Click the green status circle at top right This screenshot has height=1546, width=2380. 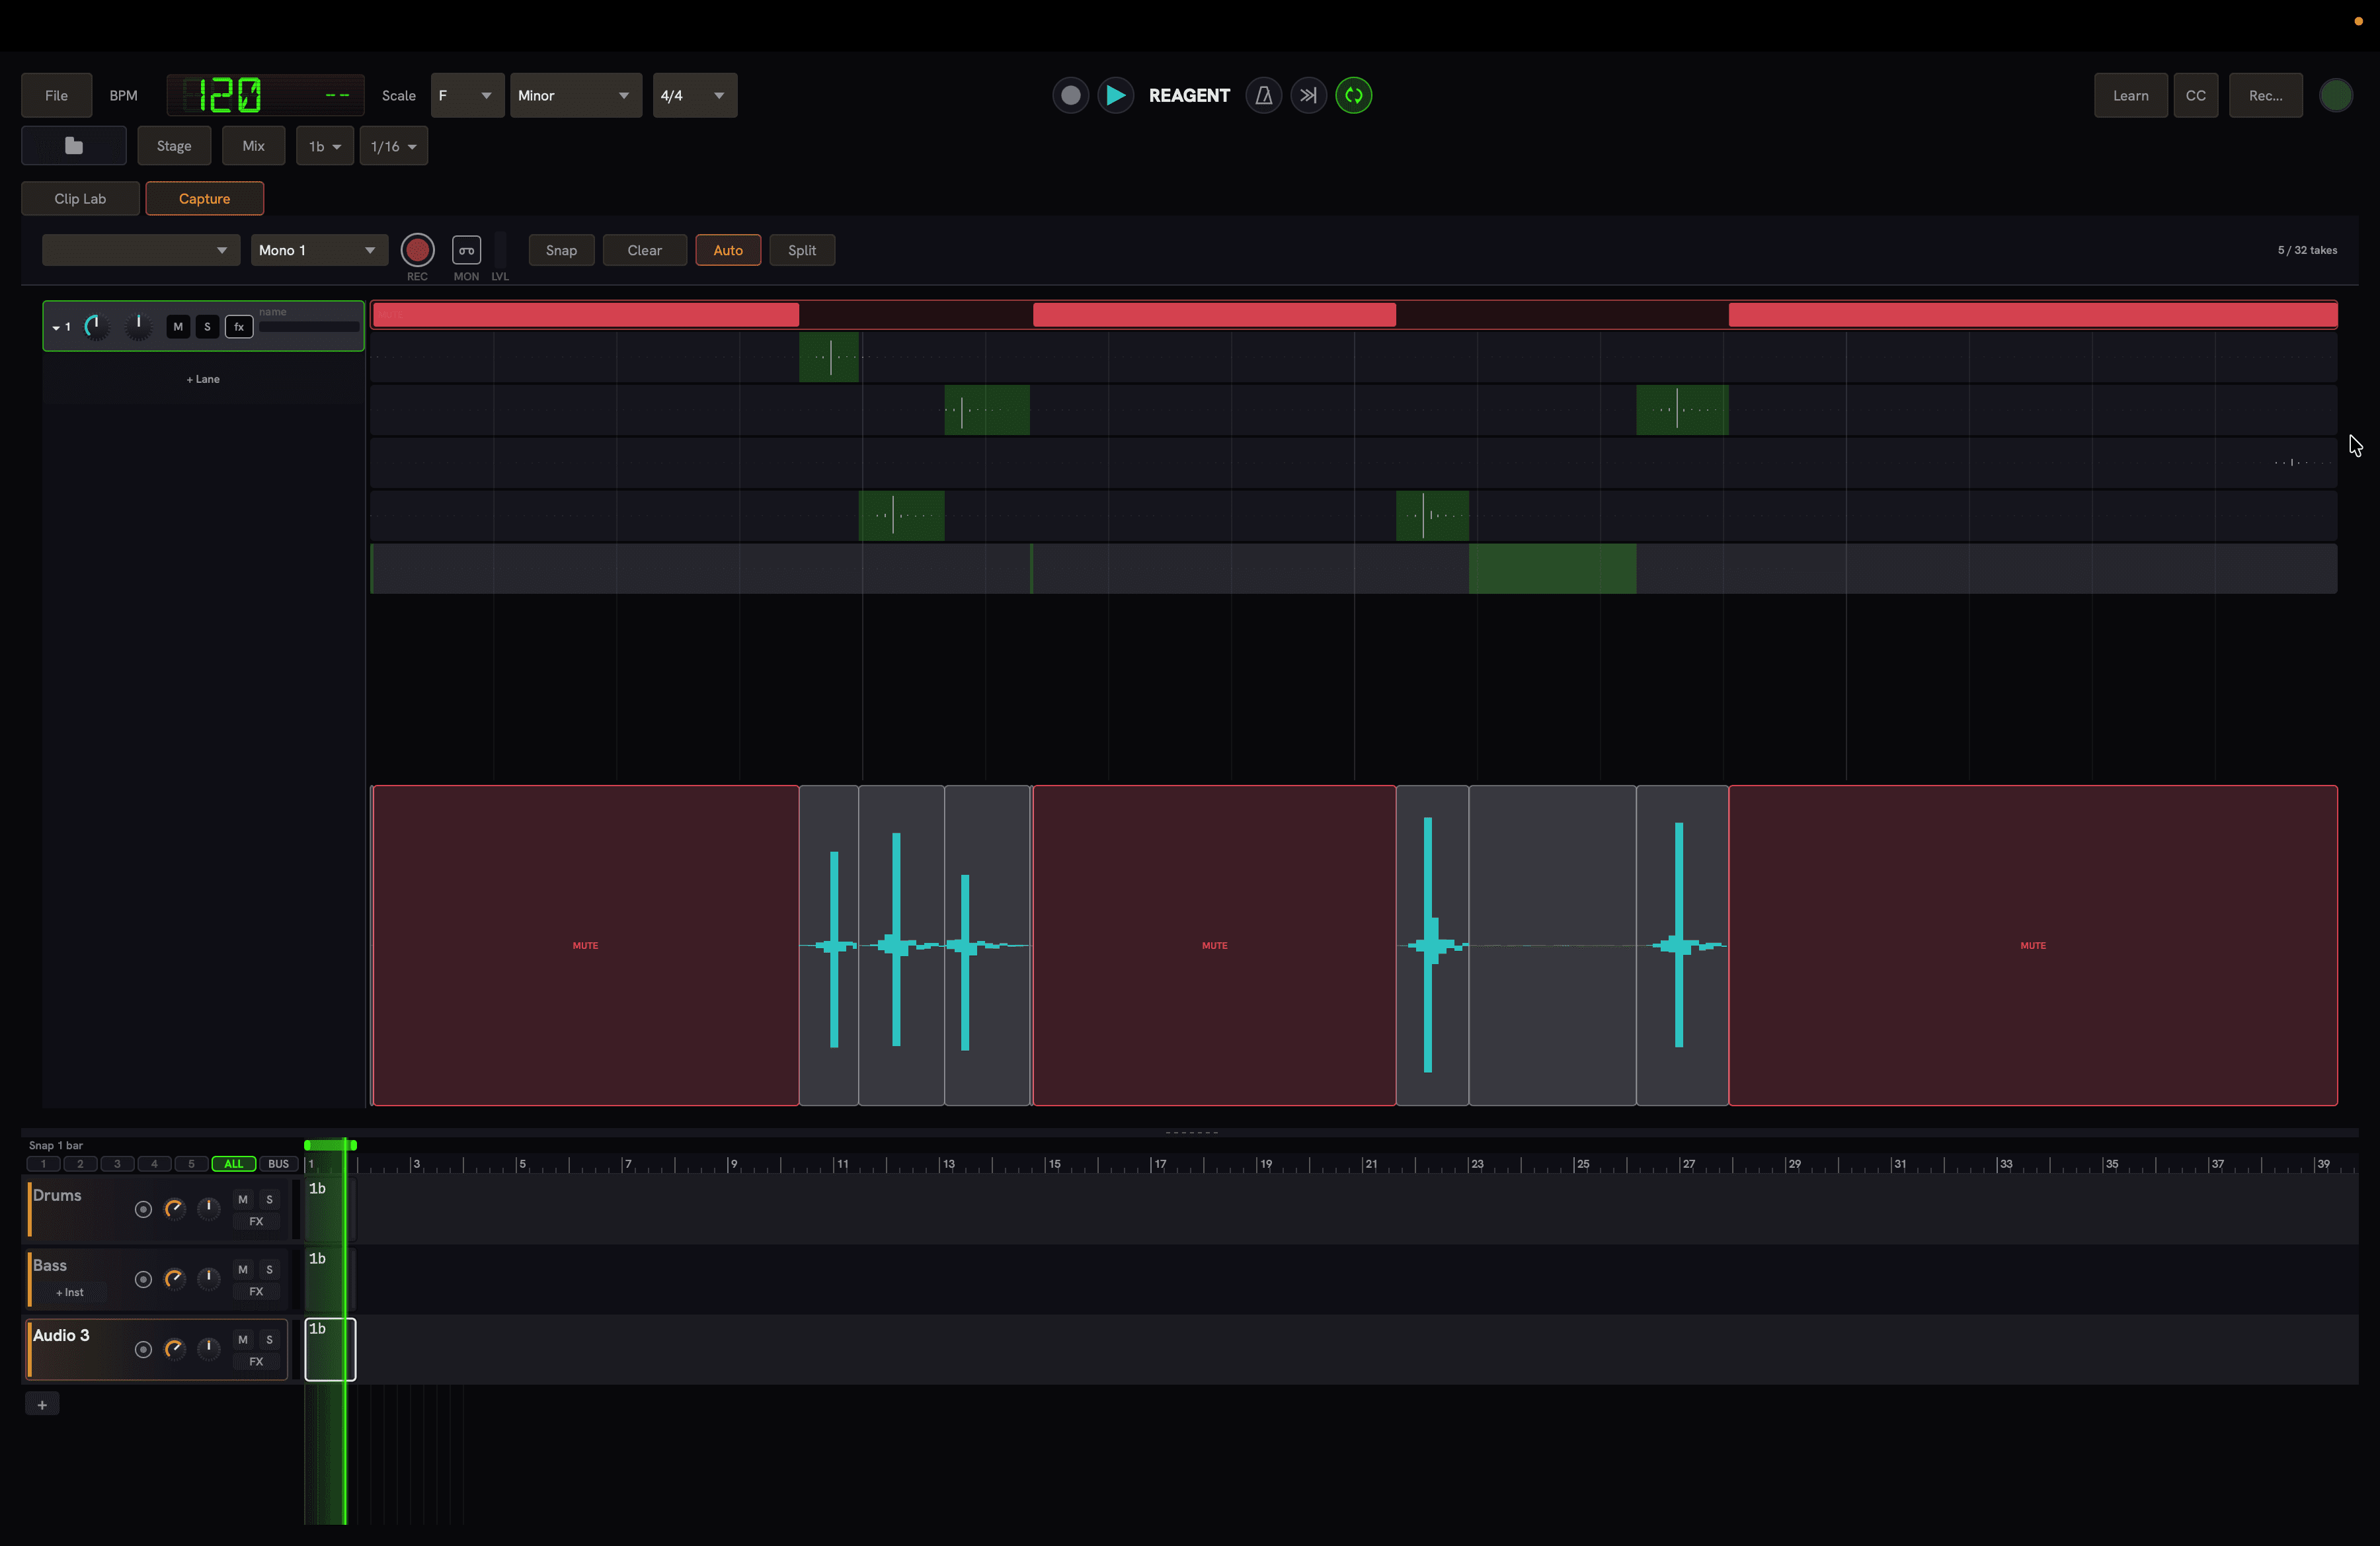pos(2335,96)
